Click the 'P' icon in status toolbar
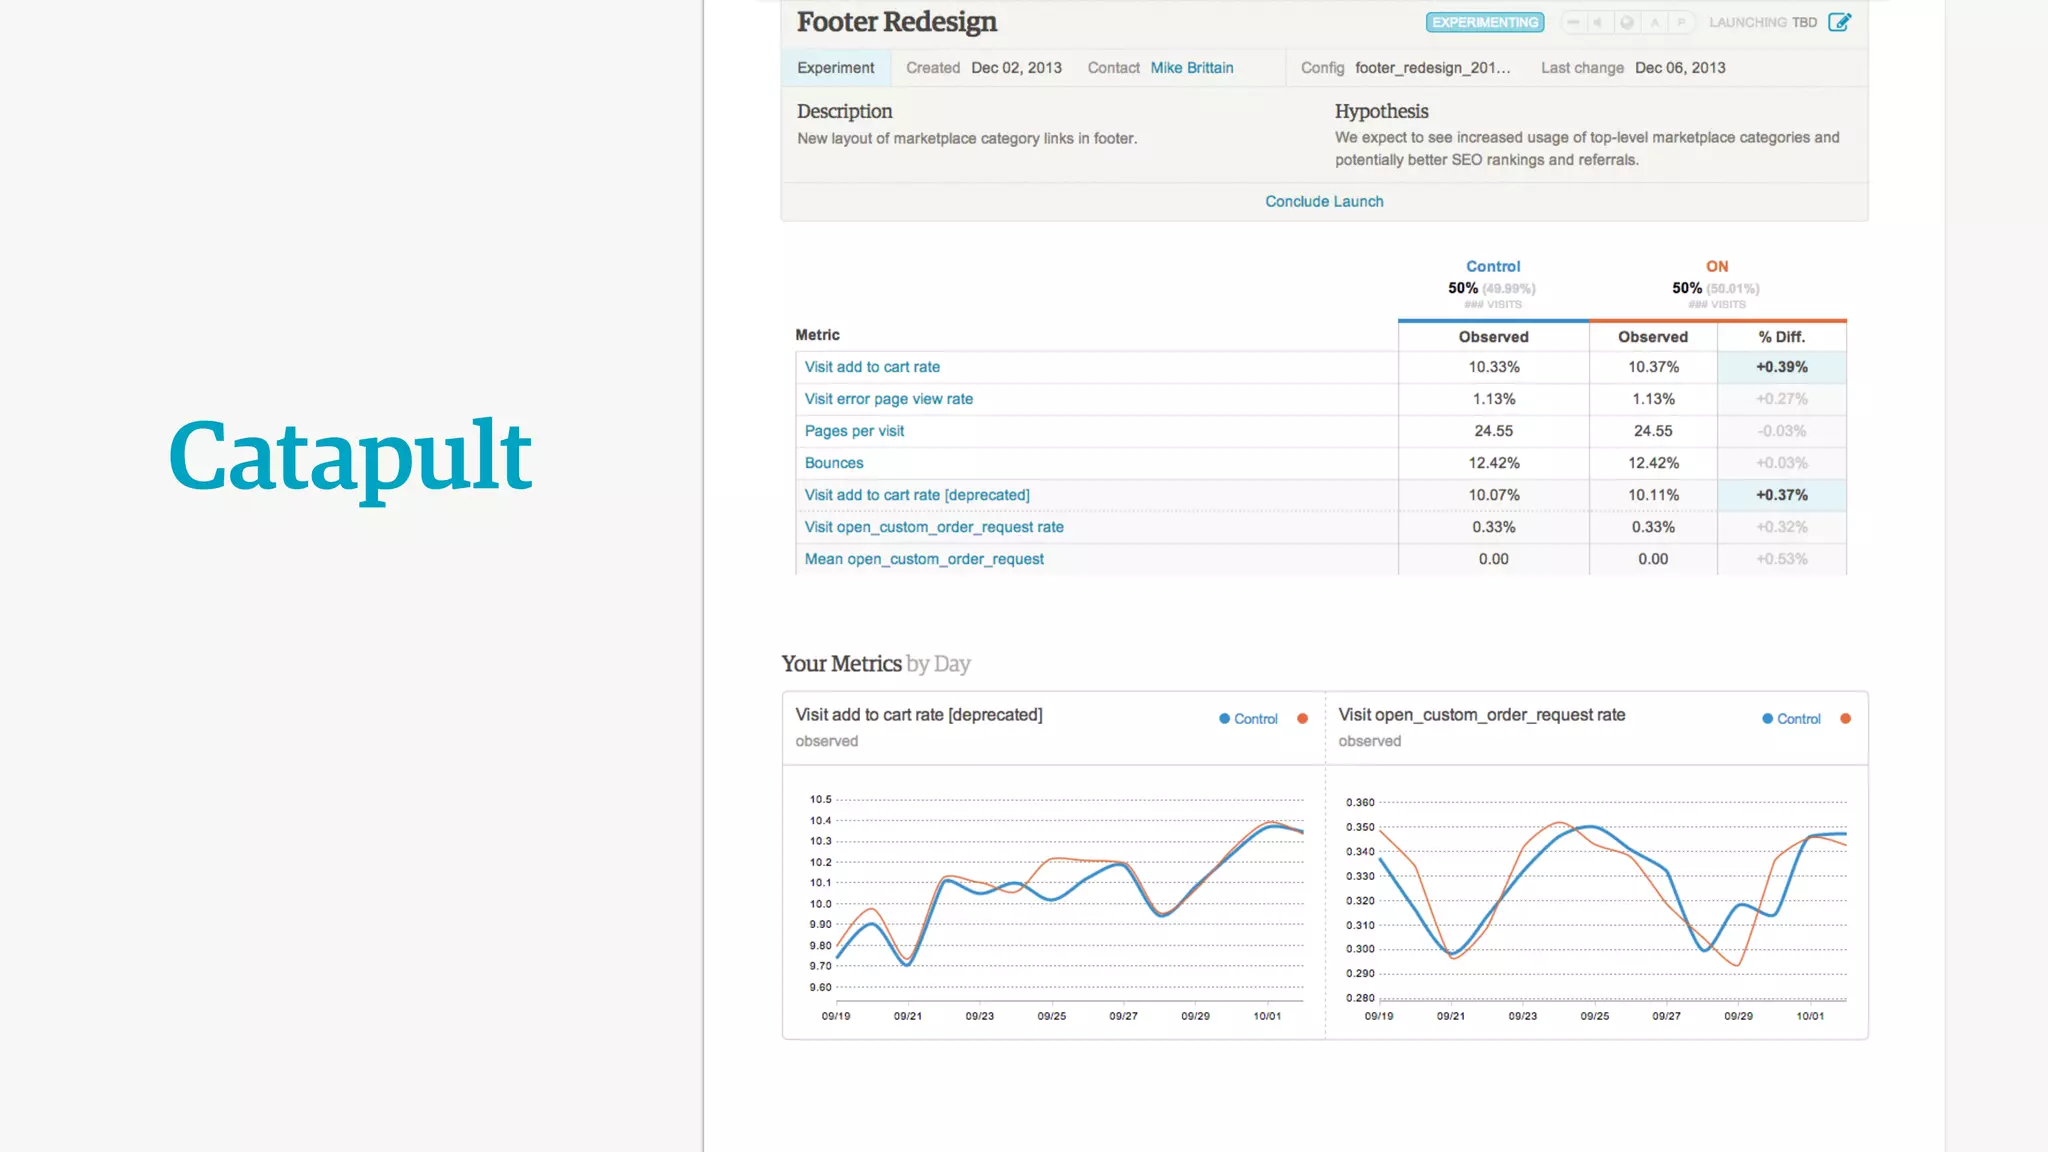This screenshot has width=2048, height=1152. pyautogui.click(x=1682, y=22)
